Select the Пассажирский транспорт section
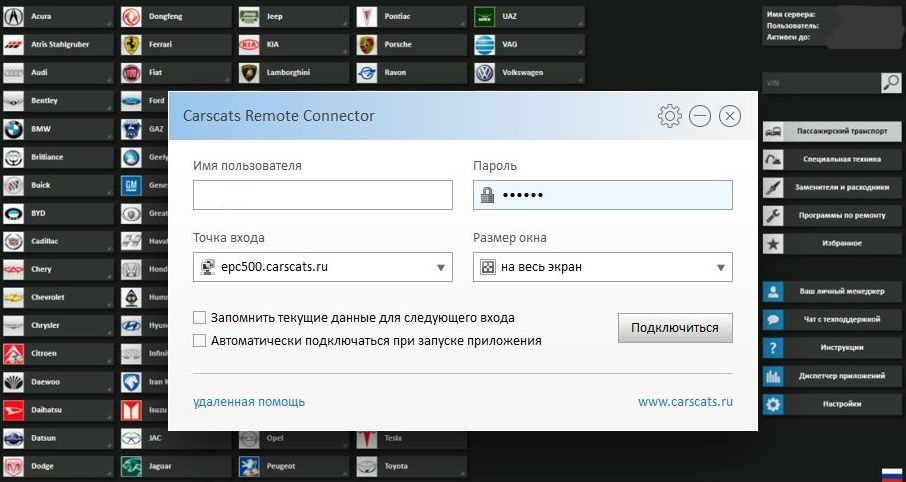 832,132
